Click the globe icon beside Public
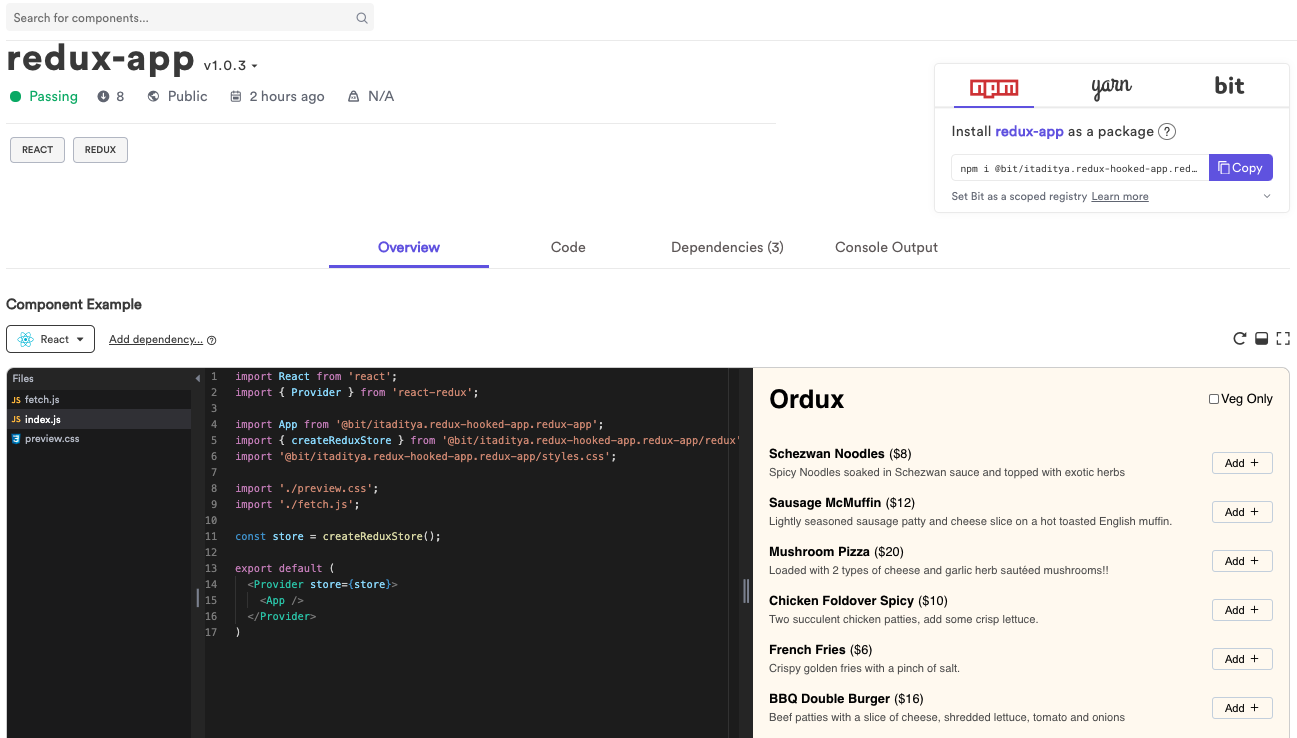This screenshot has width=1297, height=738. coord(152,95)
